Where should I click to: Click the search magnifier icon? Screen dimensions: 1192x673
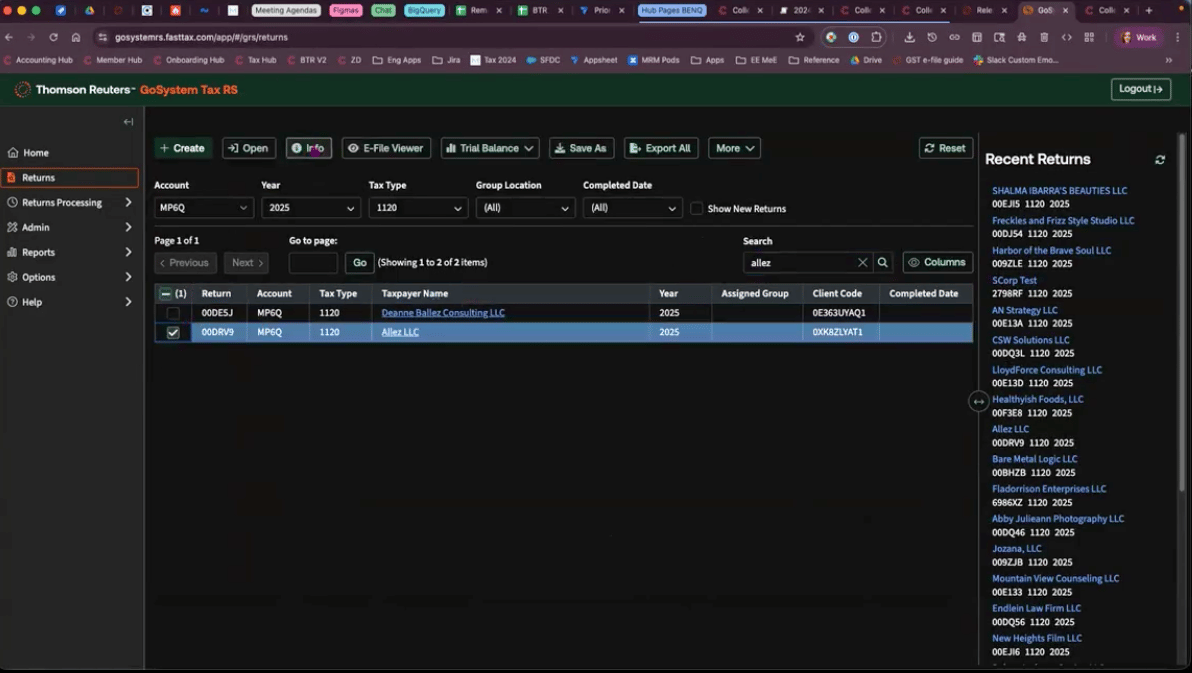point(883,262)
